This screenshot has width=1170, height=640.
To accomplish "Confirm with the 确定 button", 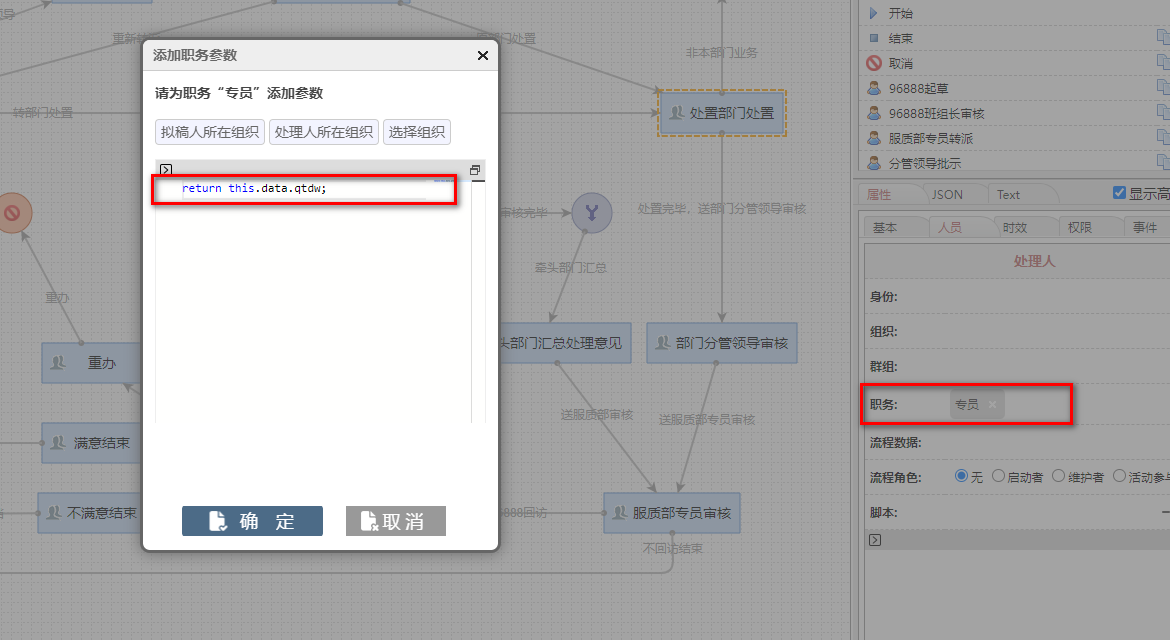I will (252, 521).
